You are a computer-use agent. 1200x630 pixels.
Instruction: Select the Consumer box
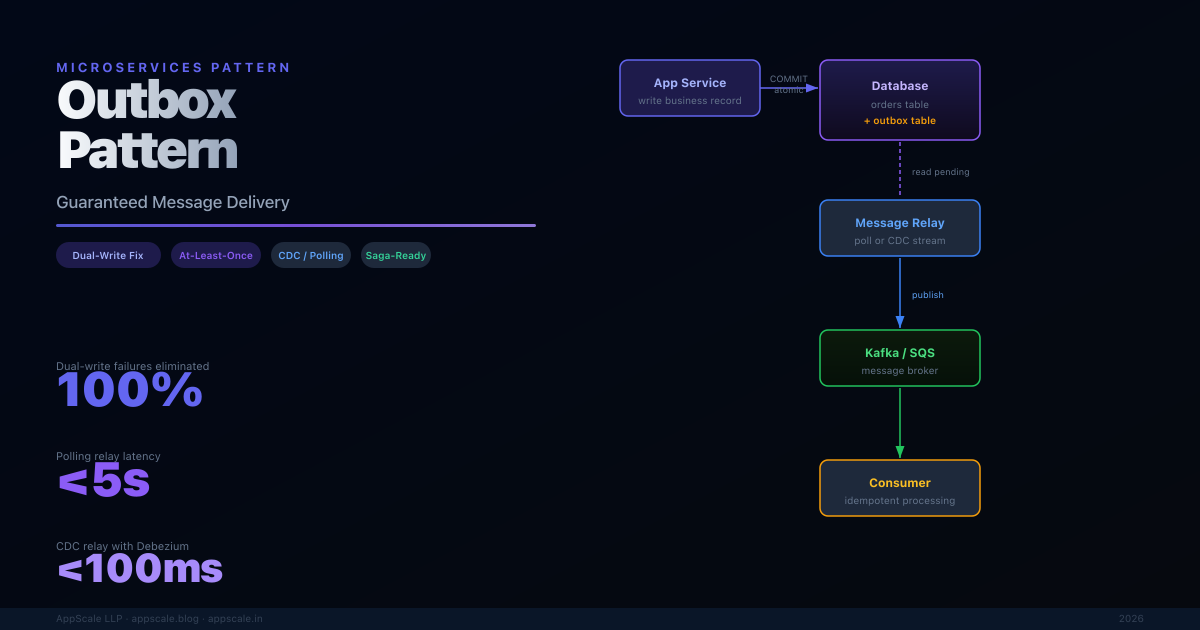(x=900, y=488)
